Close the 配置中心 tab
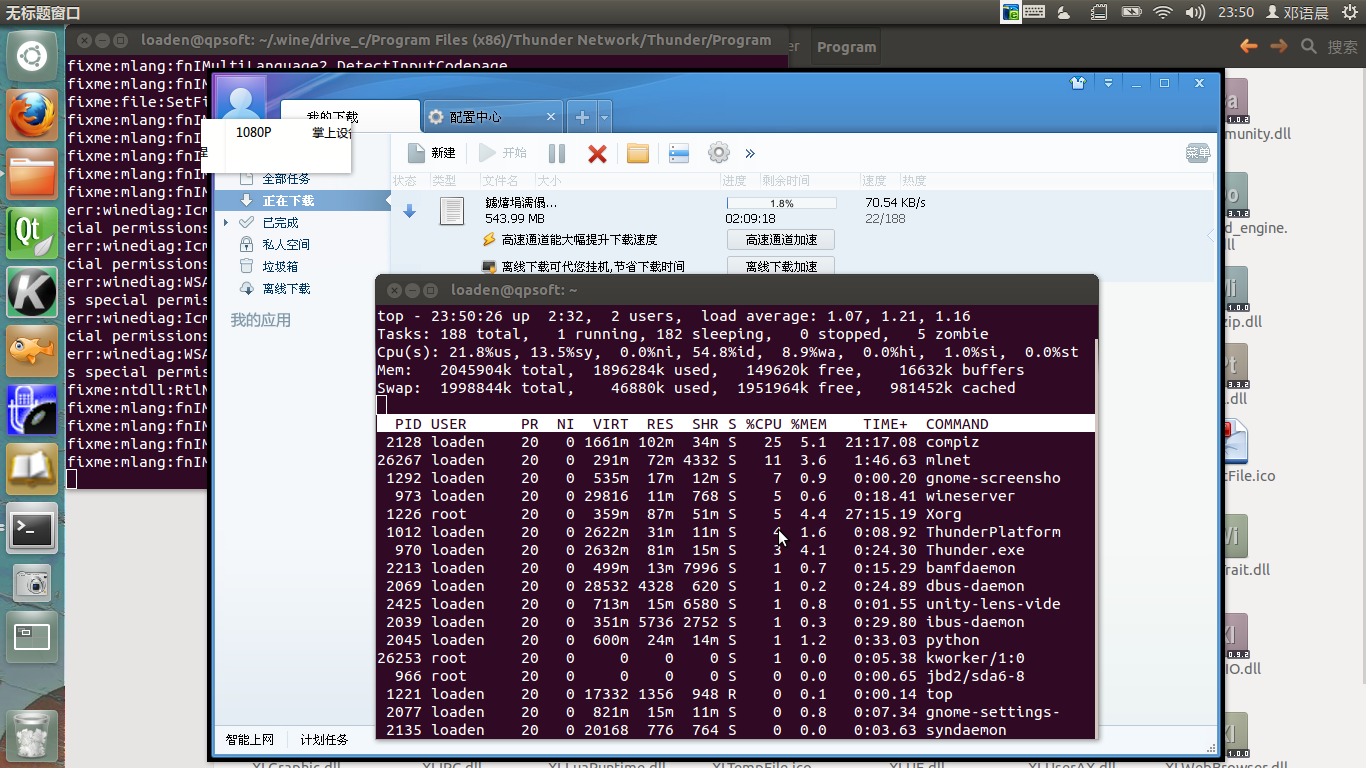 pos(551,117)
